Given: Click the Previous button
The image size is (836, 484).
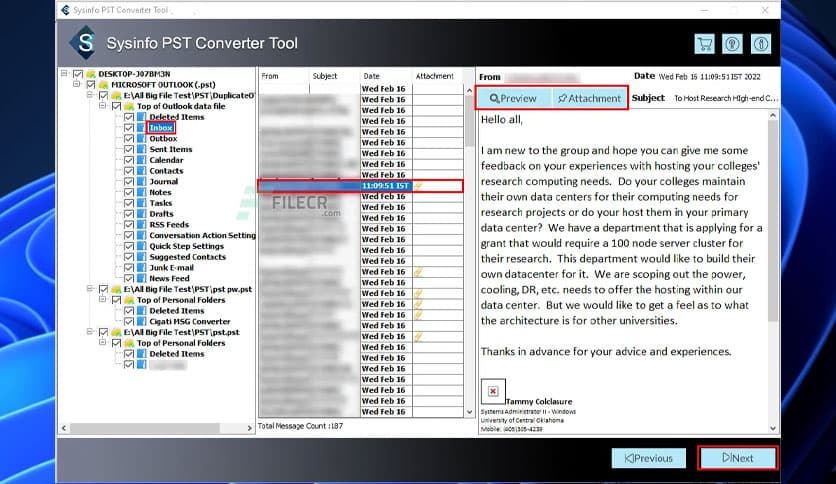Looking at the screenshot, I should pyautogui.click(x=648, y=458).
